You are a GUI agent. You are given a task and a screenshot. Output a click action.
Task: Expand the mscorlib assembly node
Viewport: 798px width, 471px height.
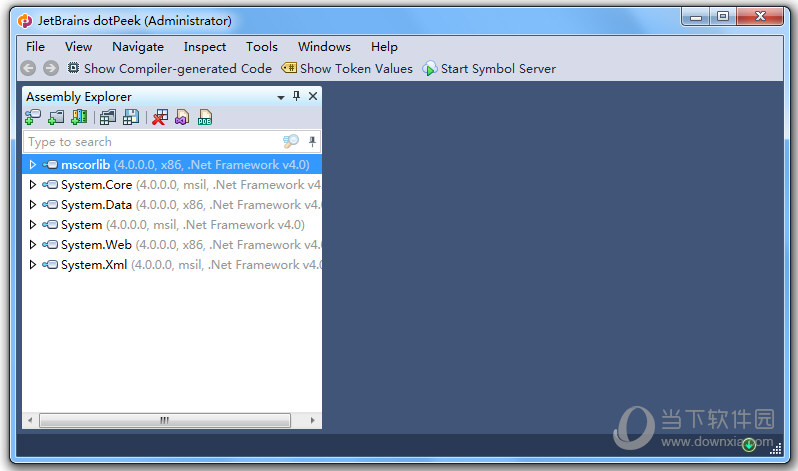pos(33,164)
